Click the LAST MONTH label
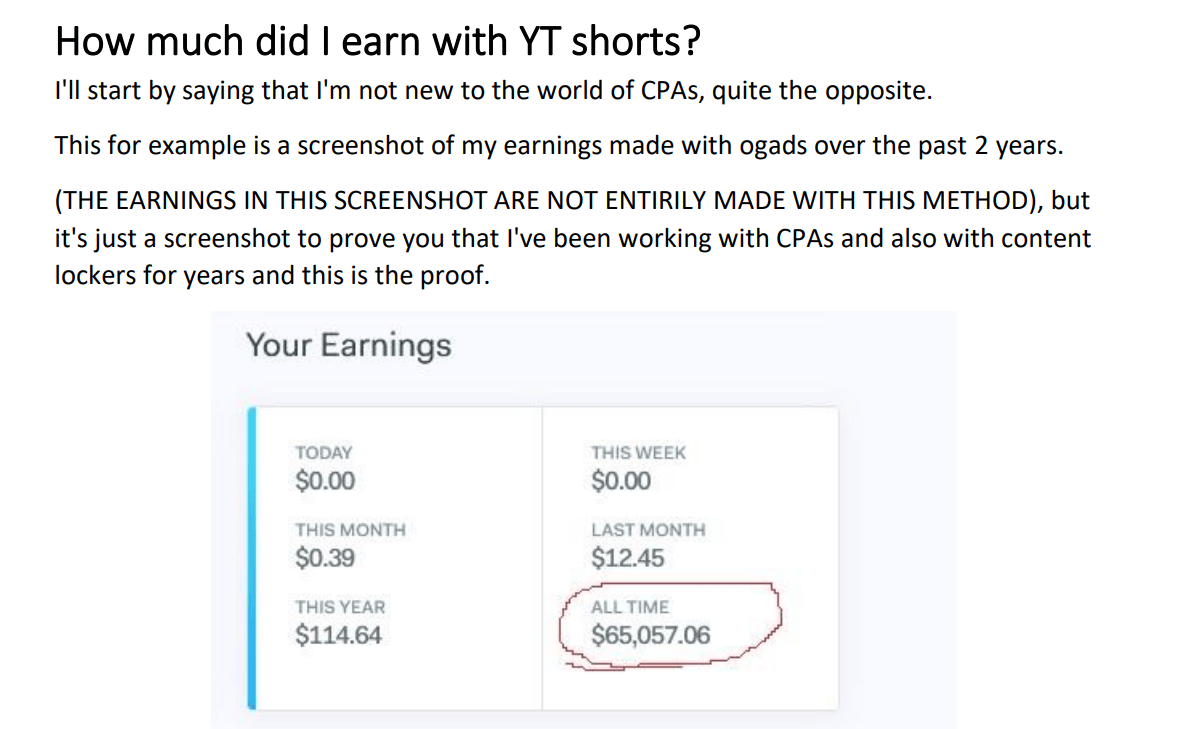The height and width of the screenshot is (729, 1197). click(648, 530)
